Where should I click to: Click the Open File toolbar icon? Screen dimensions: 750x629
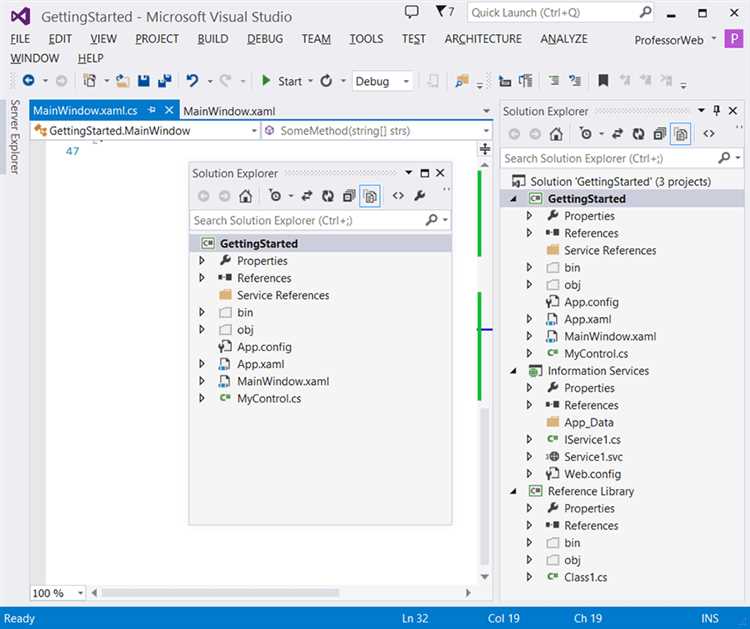point(122,81)
